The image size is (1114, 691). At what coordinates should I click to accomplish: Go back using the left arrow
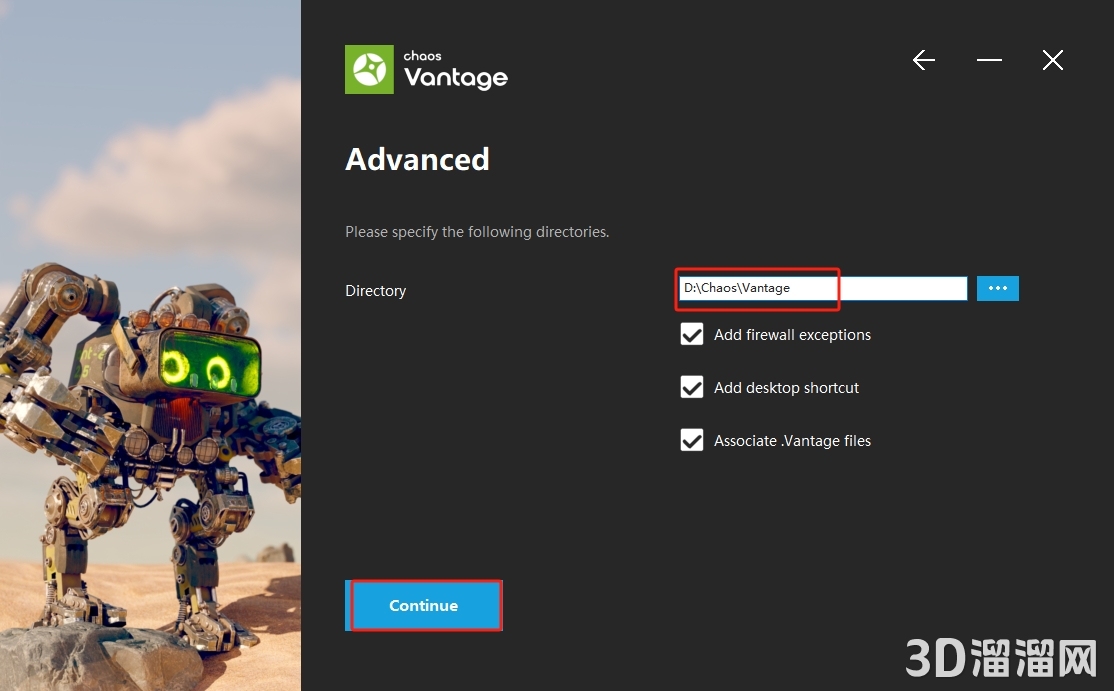point(924,61)
